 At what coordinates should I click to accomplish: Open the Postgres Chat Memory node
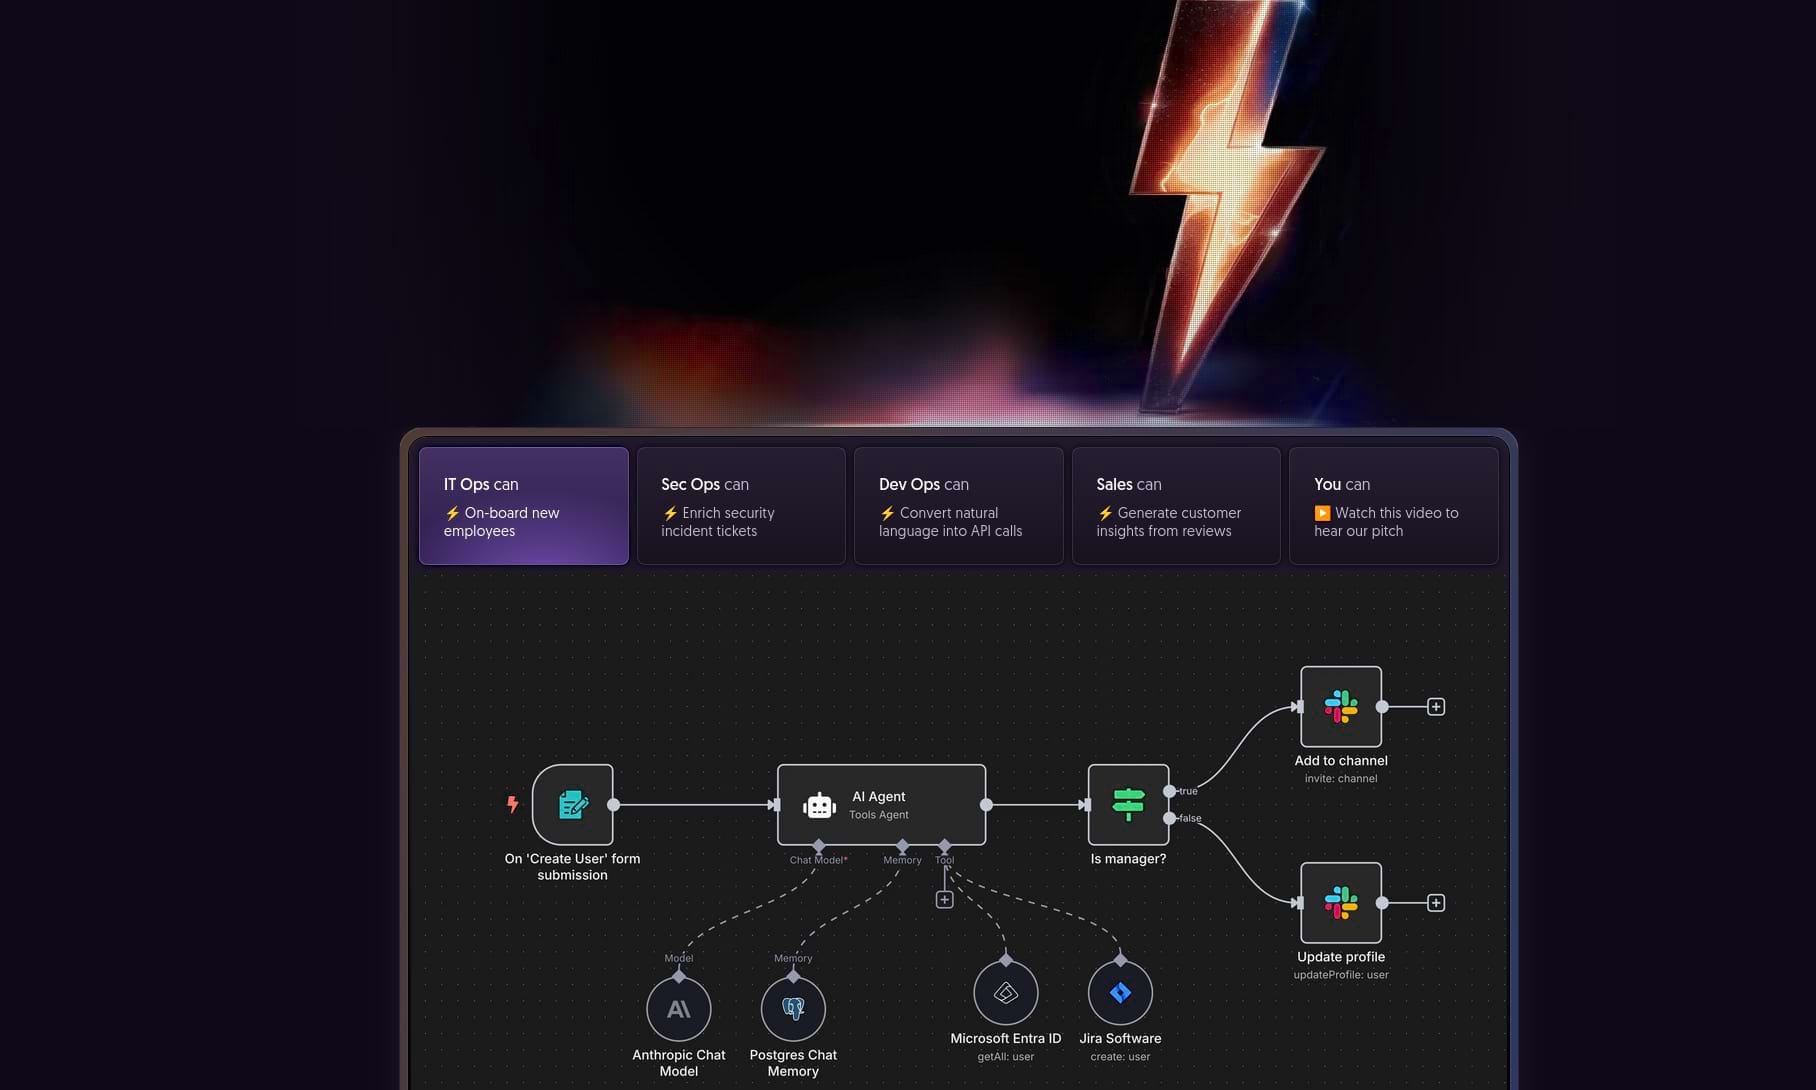793,1009
